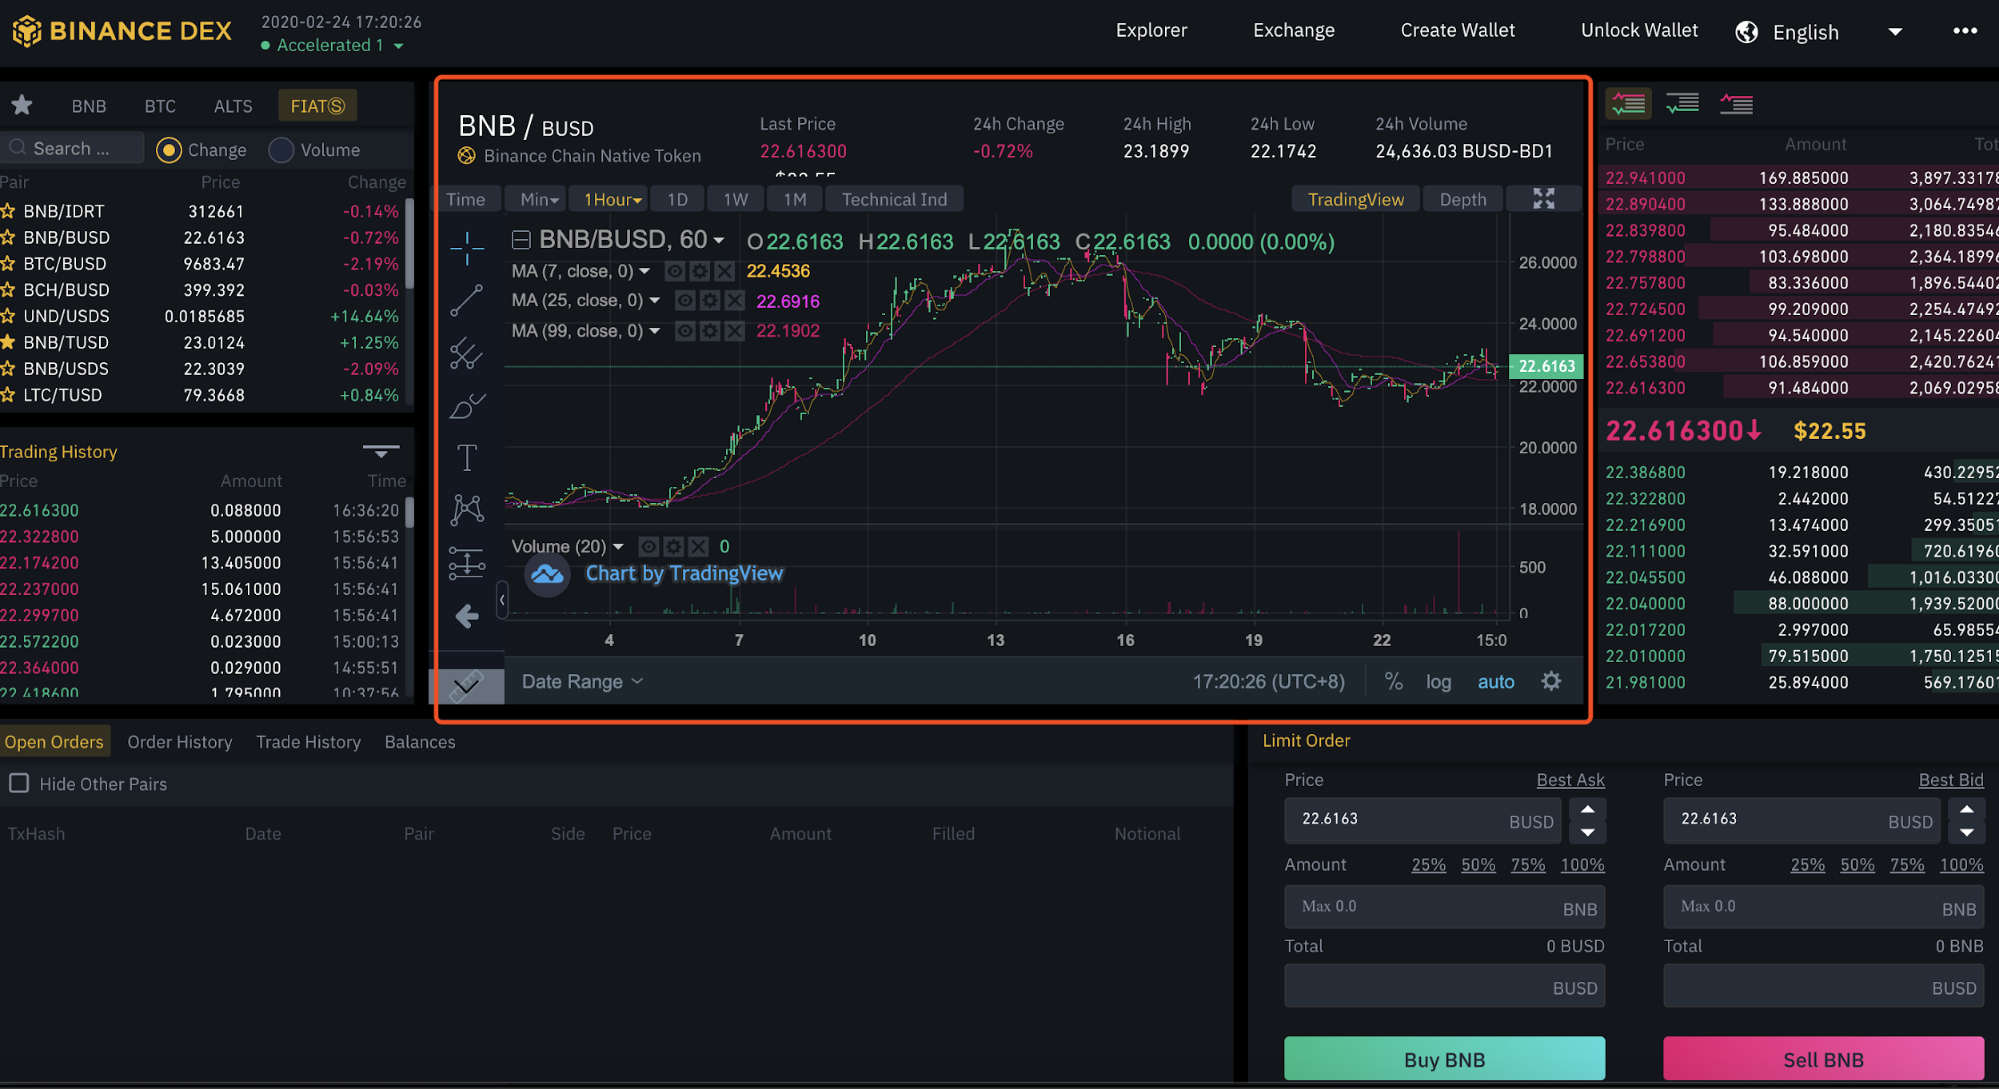Viewport: 1999px width, 1090px height.
Task: Click the pair search field
Action: coord(73,148)
